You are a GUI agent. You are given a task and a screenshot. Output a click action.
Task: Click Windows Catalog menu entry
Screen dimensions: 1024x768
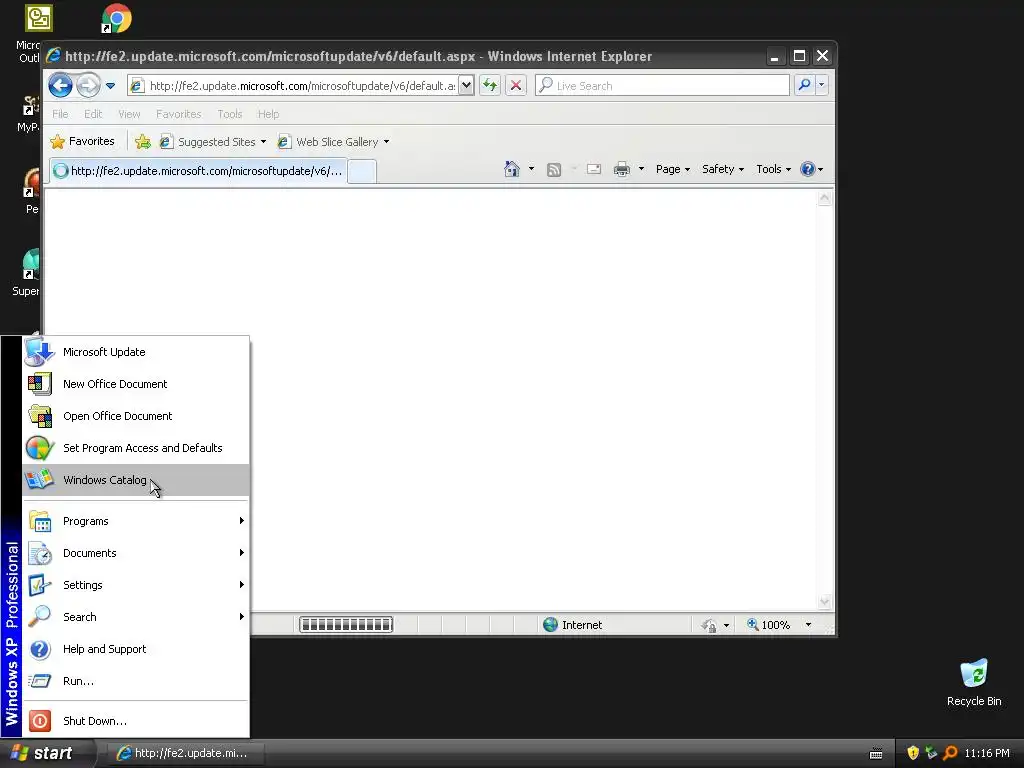coord(136,480)
